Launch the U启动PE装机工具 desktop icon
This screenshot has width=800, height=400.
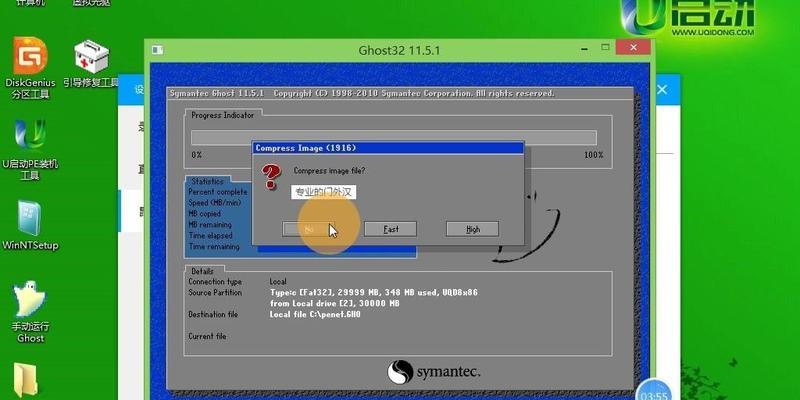30,149
